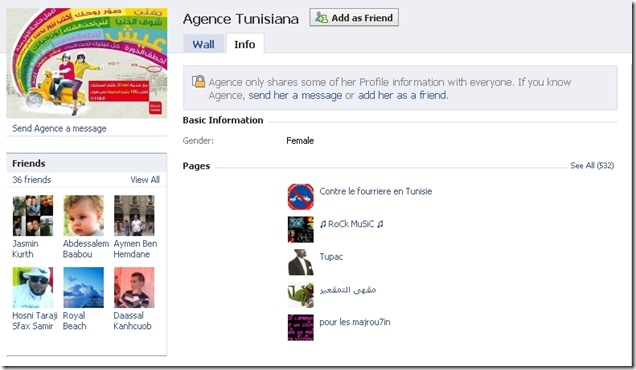This screenshot has width=636, height=370.
Task: Click the padlock privacy icon
Action: click(198, 81)
